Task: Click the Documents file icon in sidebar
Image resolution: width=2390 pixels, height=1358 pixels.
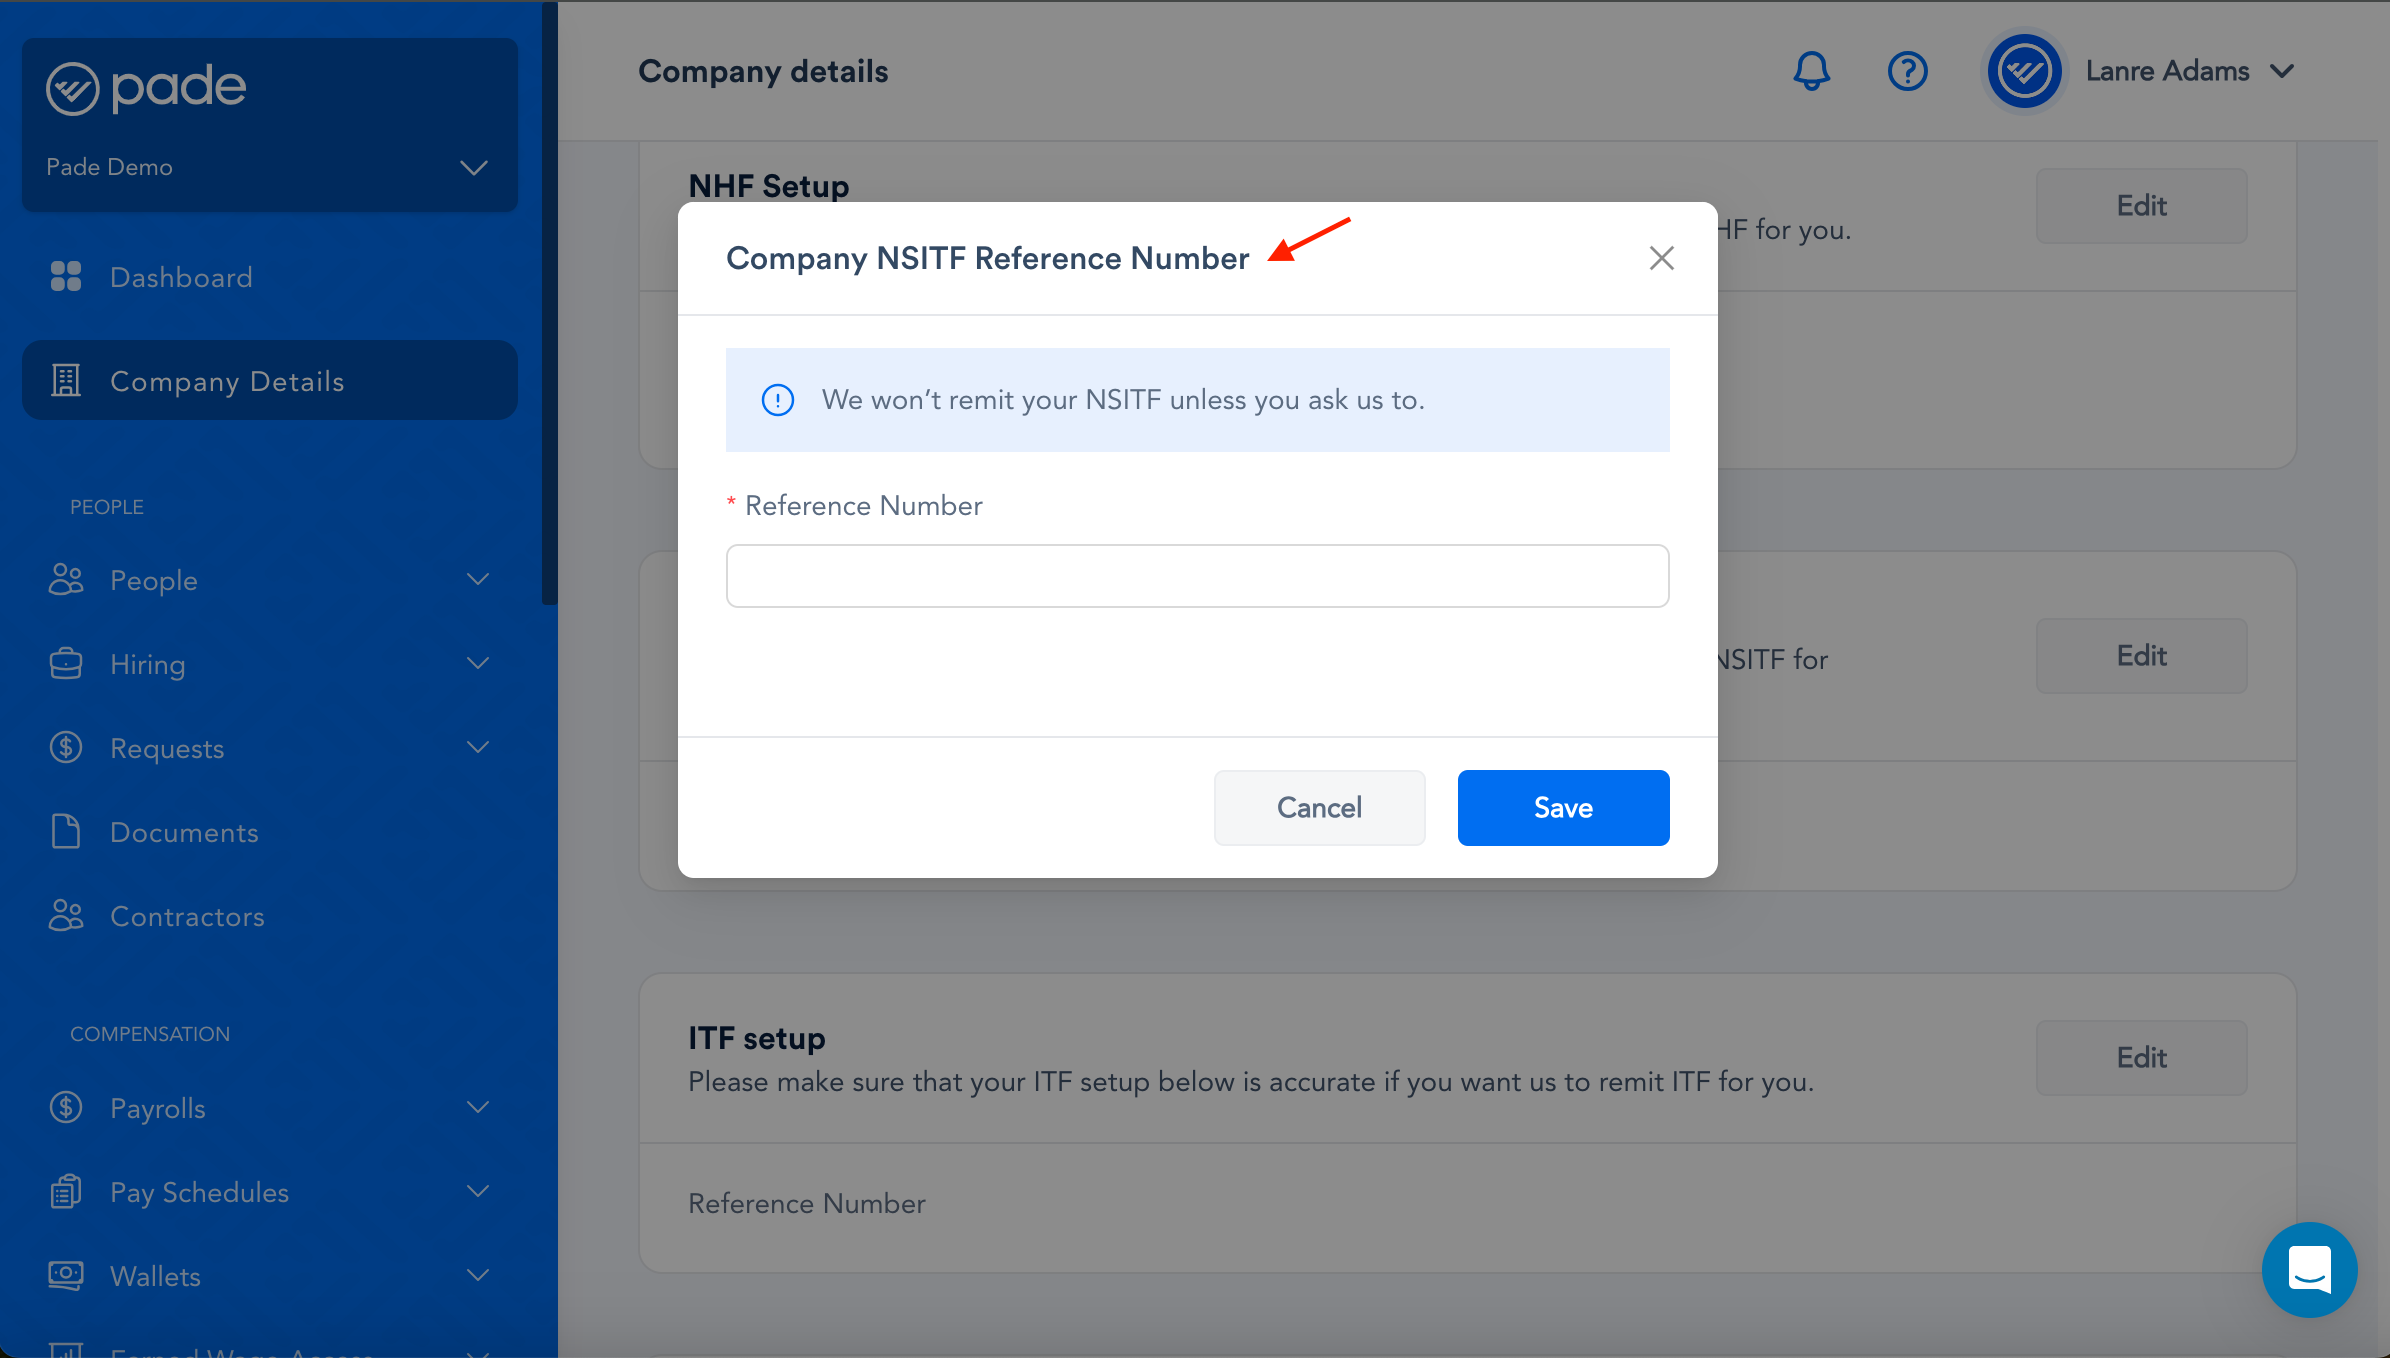Action: coord(66,832)
